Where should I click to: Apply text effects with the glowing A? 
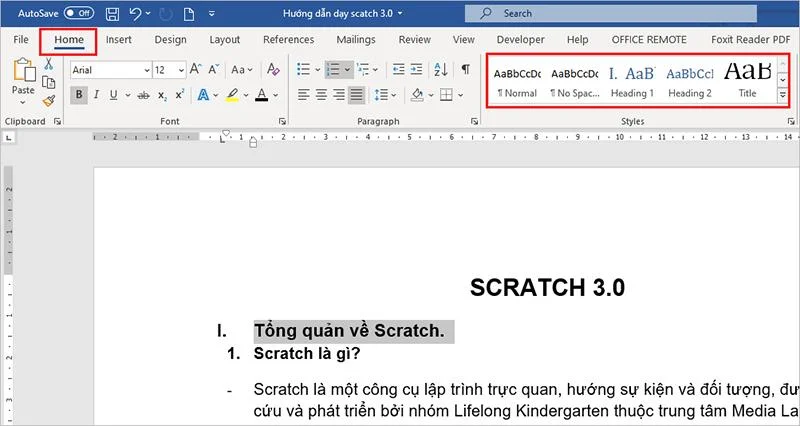[x=203, y=95]
